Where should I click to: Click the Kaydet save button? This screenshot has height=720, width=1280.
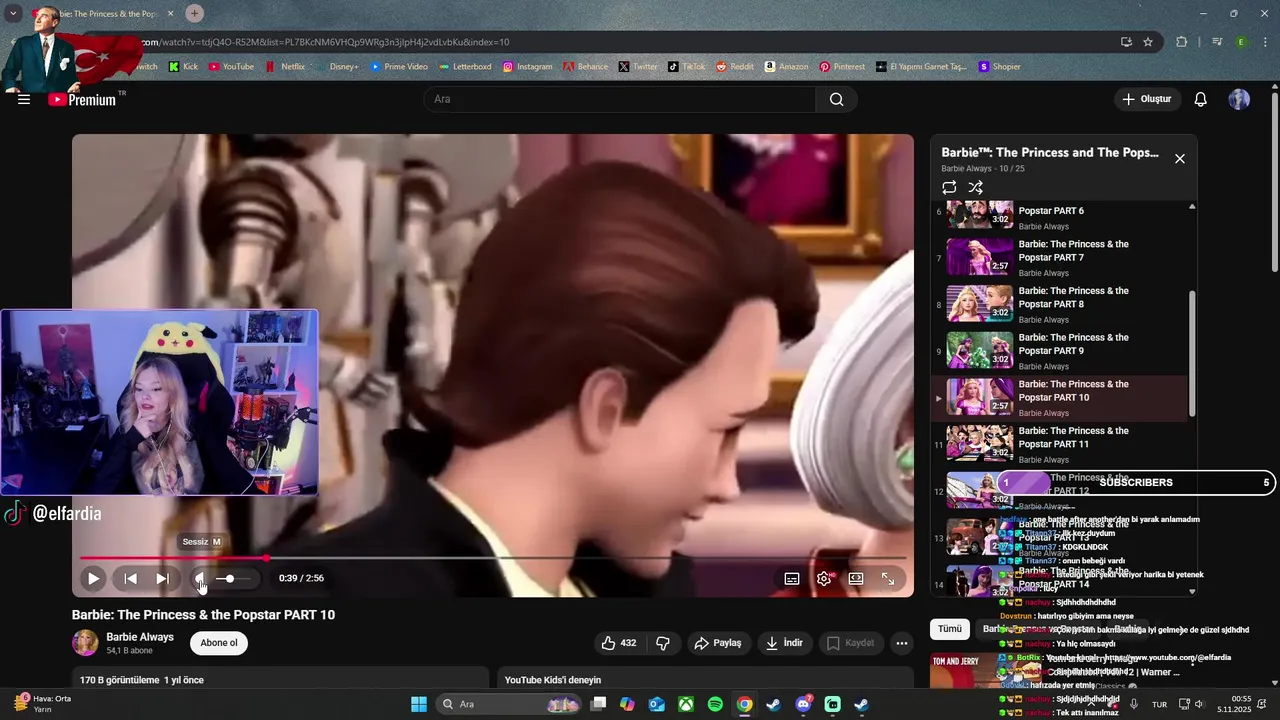(x=850, y=643)
